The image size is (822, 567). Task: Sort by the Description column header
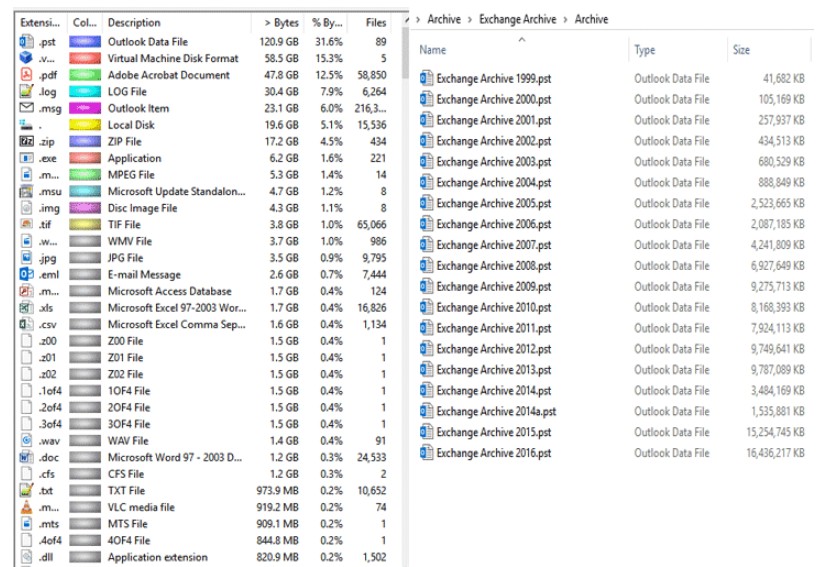pos(134,23)
